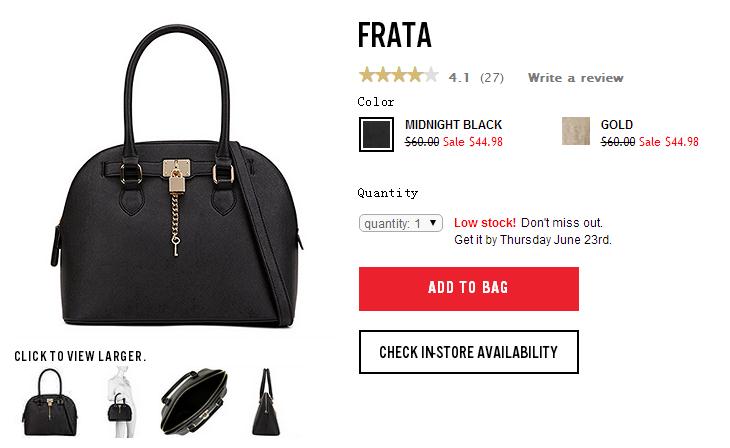Click the Add to Bag button
This screenshot has width=730, height=448.
[469, 289]
